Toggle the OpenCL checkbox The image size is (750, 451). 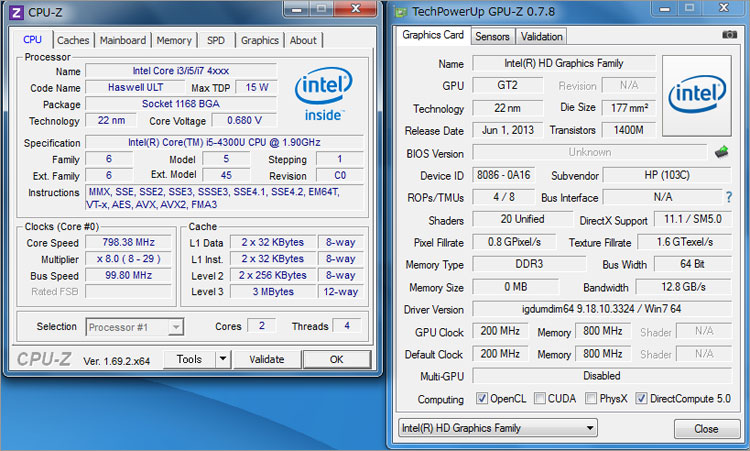(x=483, y=398)
